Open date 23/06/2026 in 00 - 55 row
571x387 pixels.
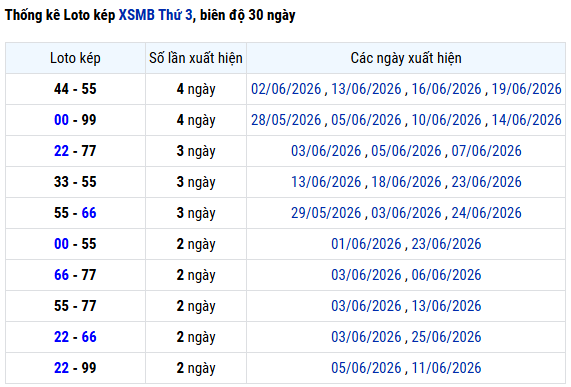[x=446, y=244]
